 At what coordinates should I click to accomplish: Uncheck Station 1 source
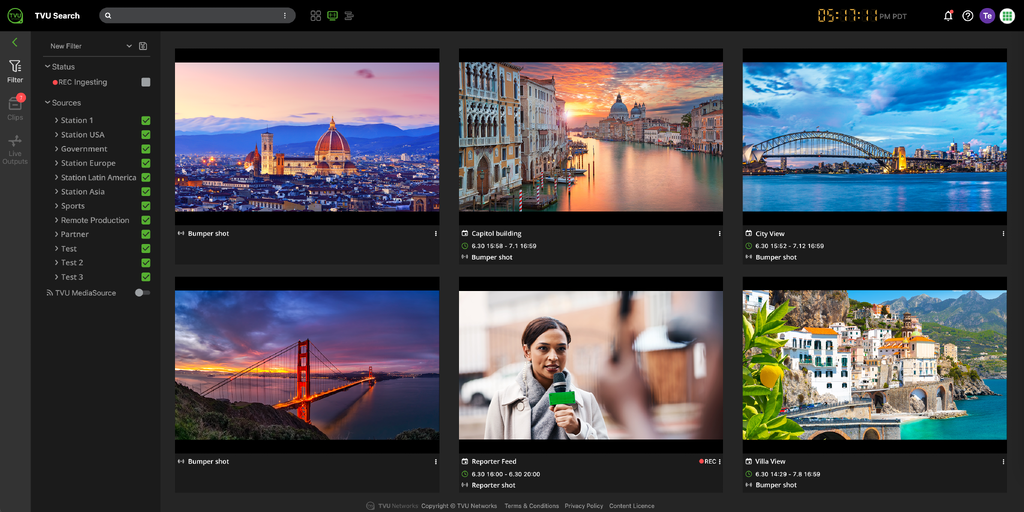coord(146,121)
